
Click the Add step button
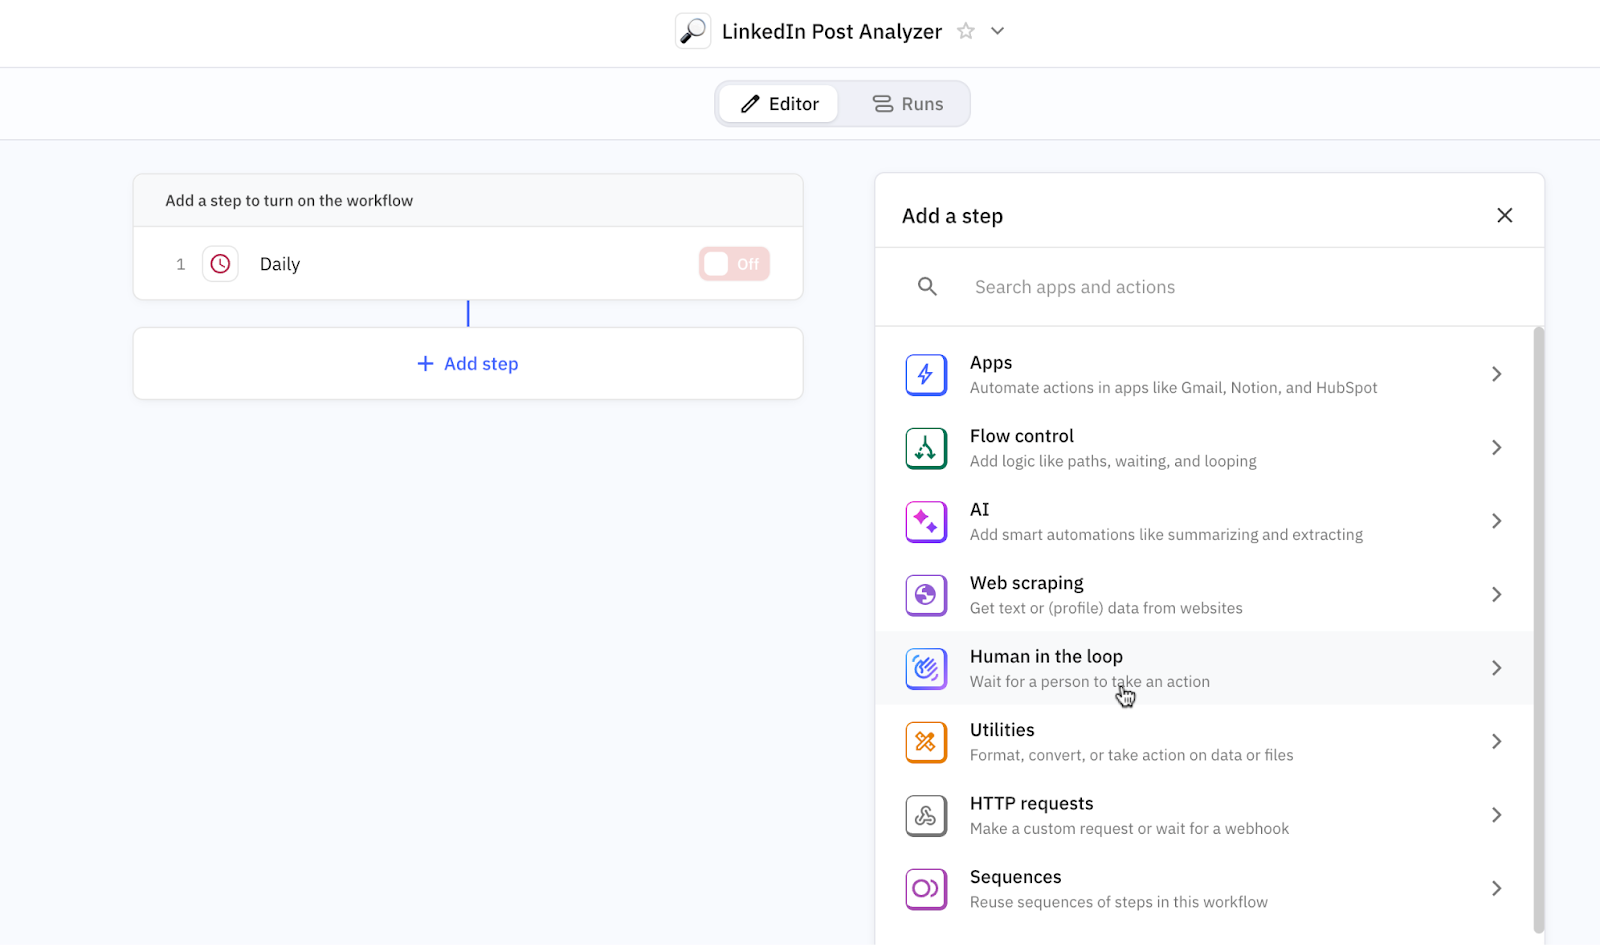pos(468,364)
